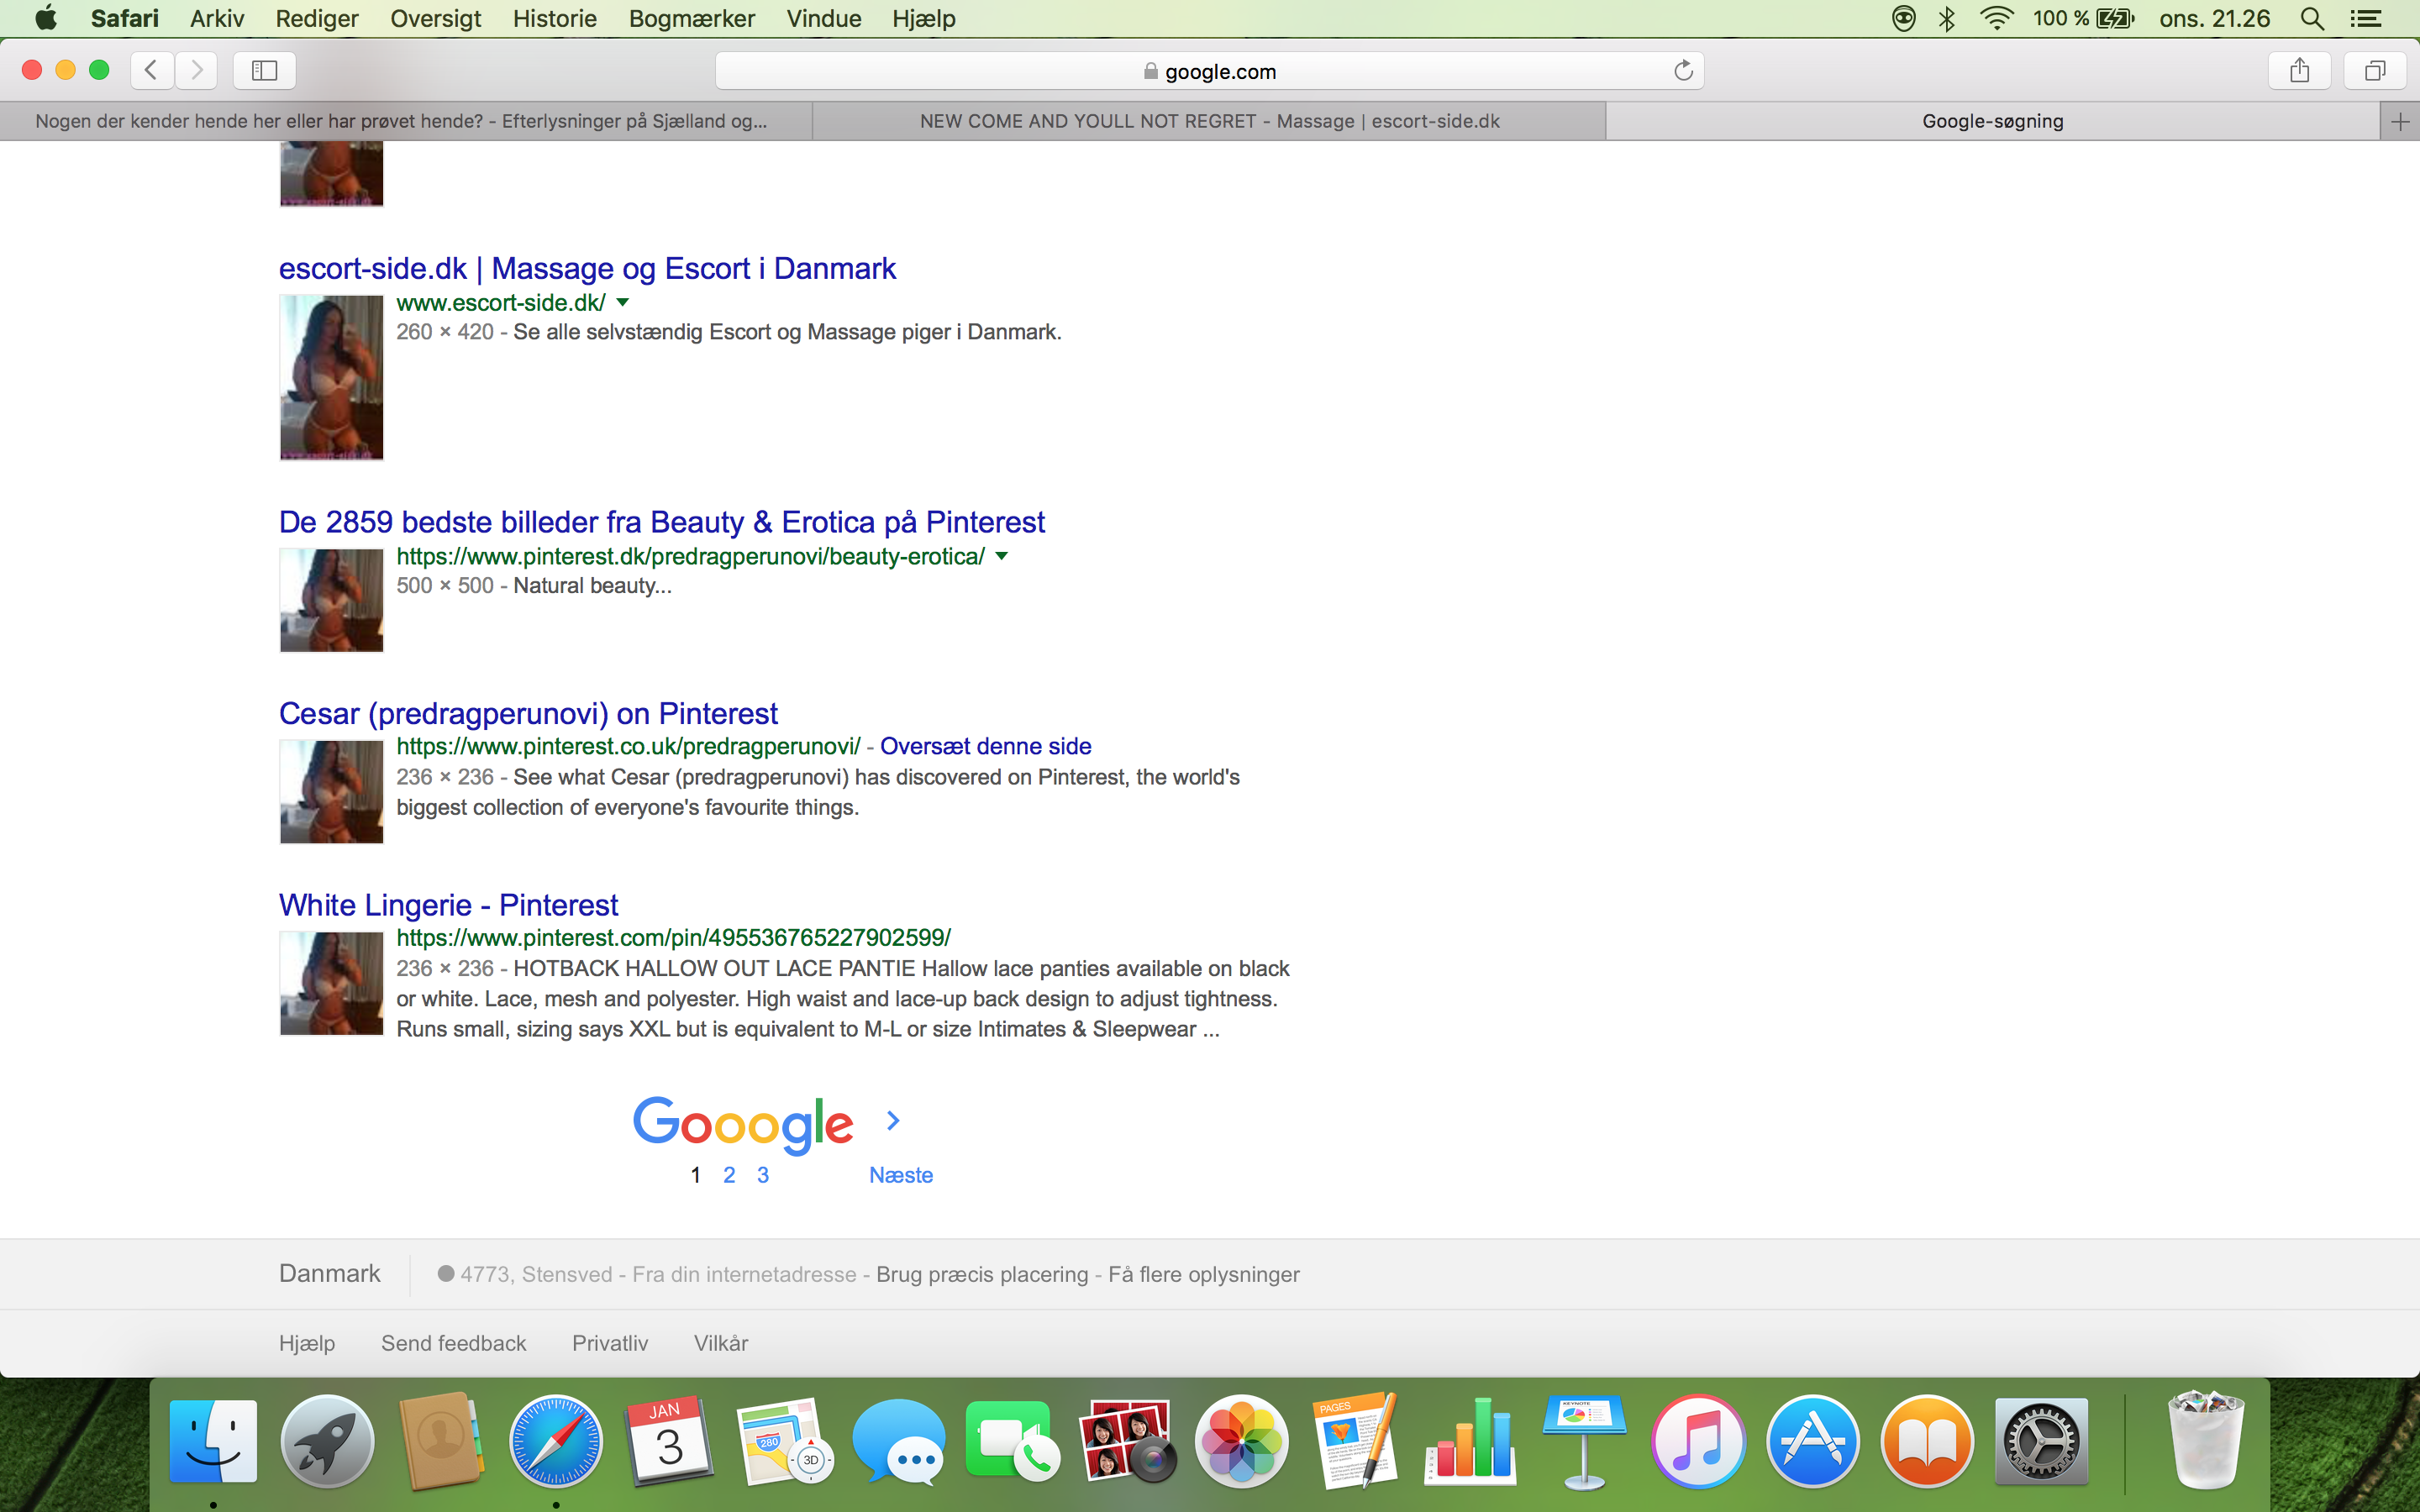Go to results page 2
This screenshot has width=2420, height=1512.
pos(729,1175)
